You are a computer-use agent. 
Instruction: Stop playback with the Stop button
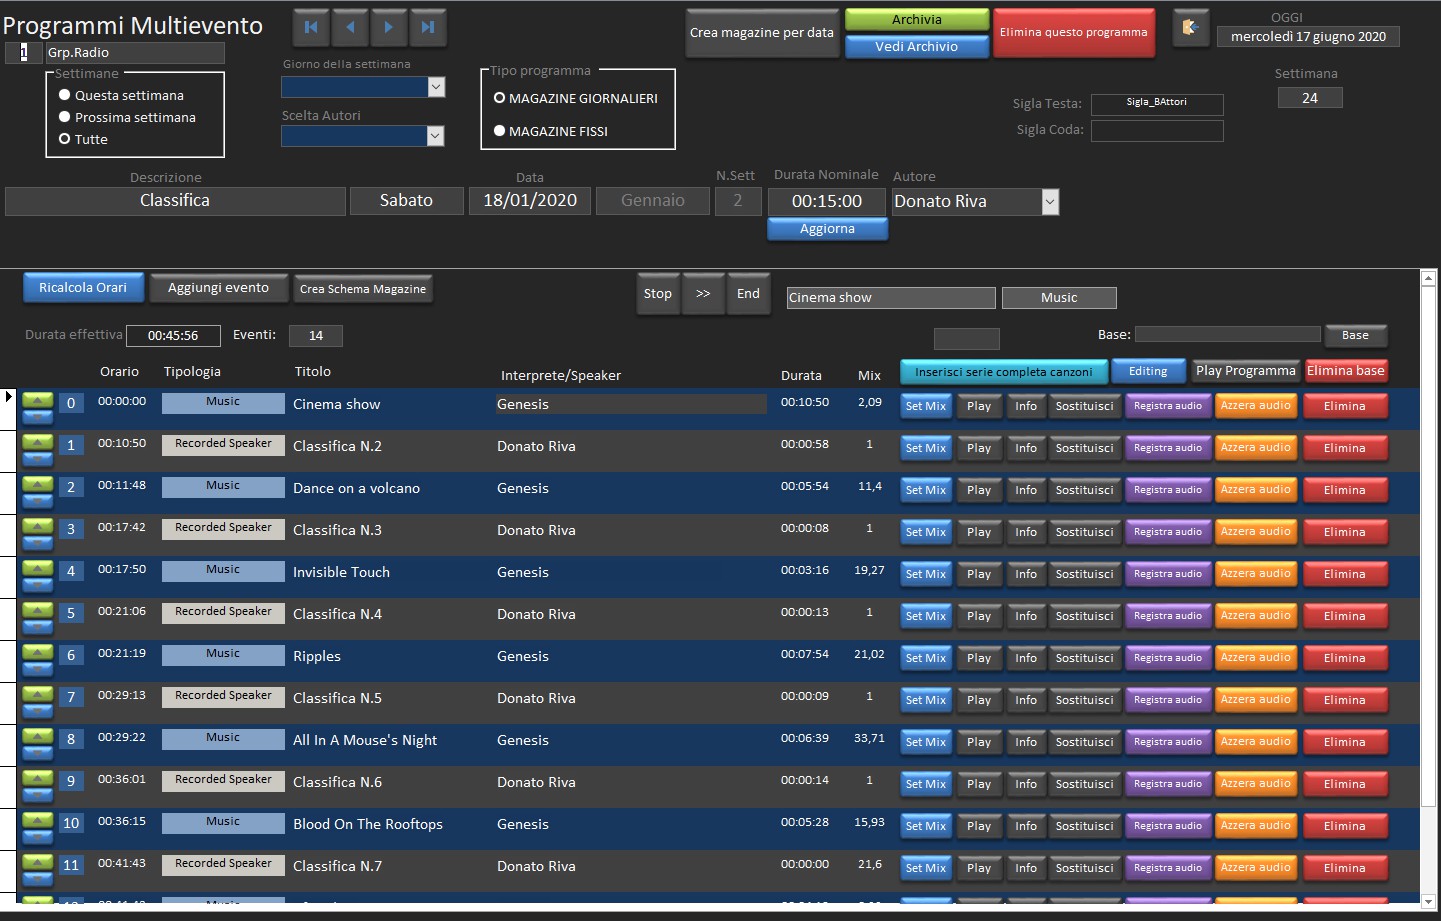coord(658,293)
